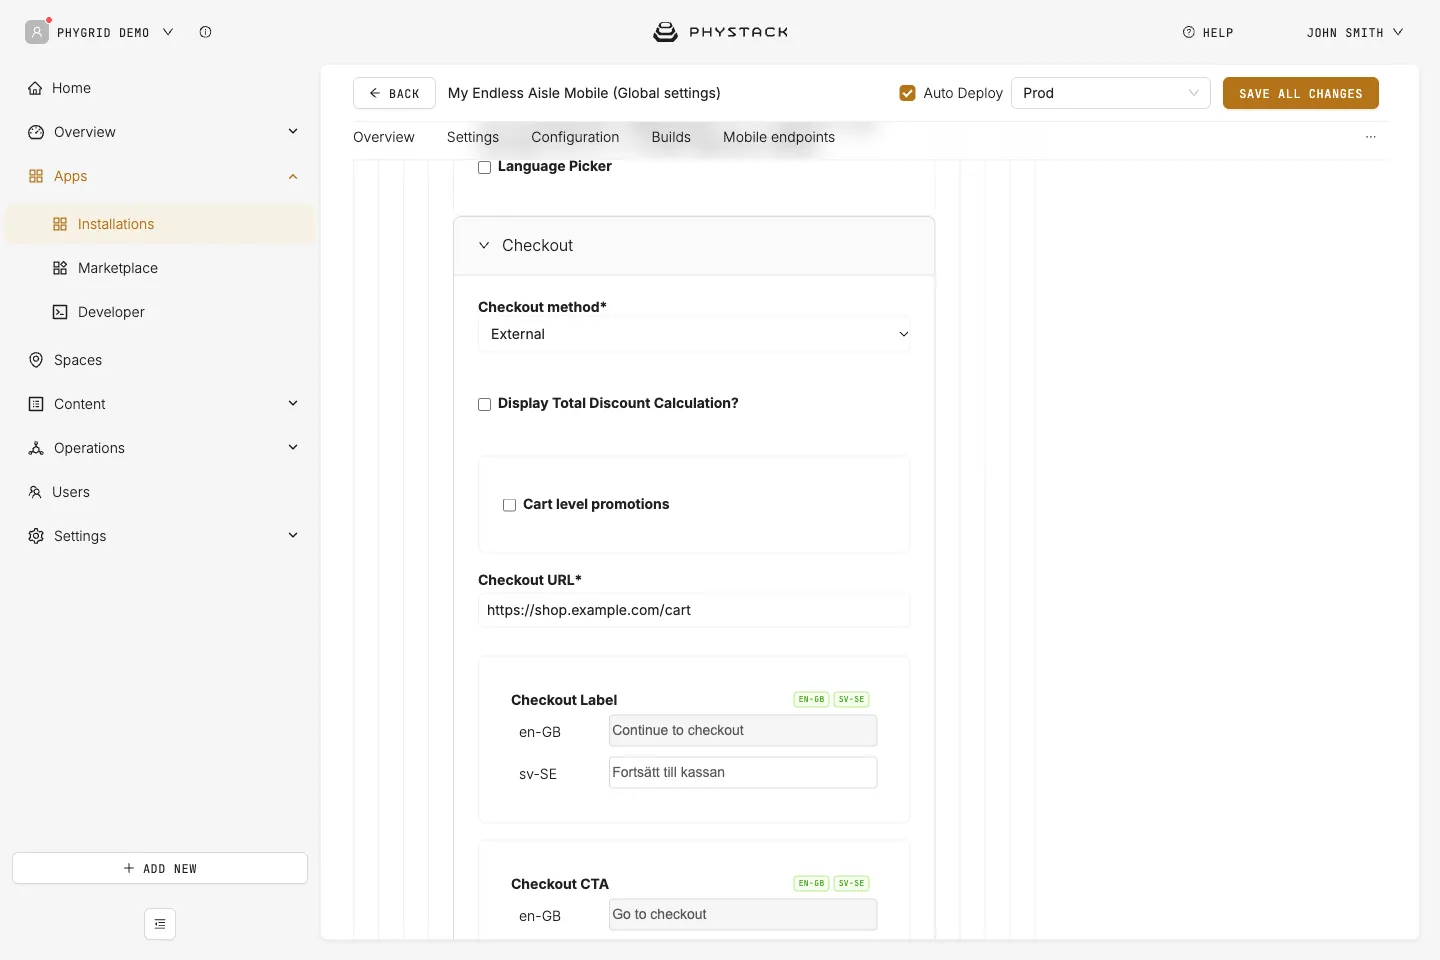The image size is (1440, 960).
Task: Open the John Smith user menu
Action: [x=1355, y=32]
